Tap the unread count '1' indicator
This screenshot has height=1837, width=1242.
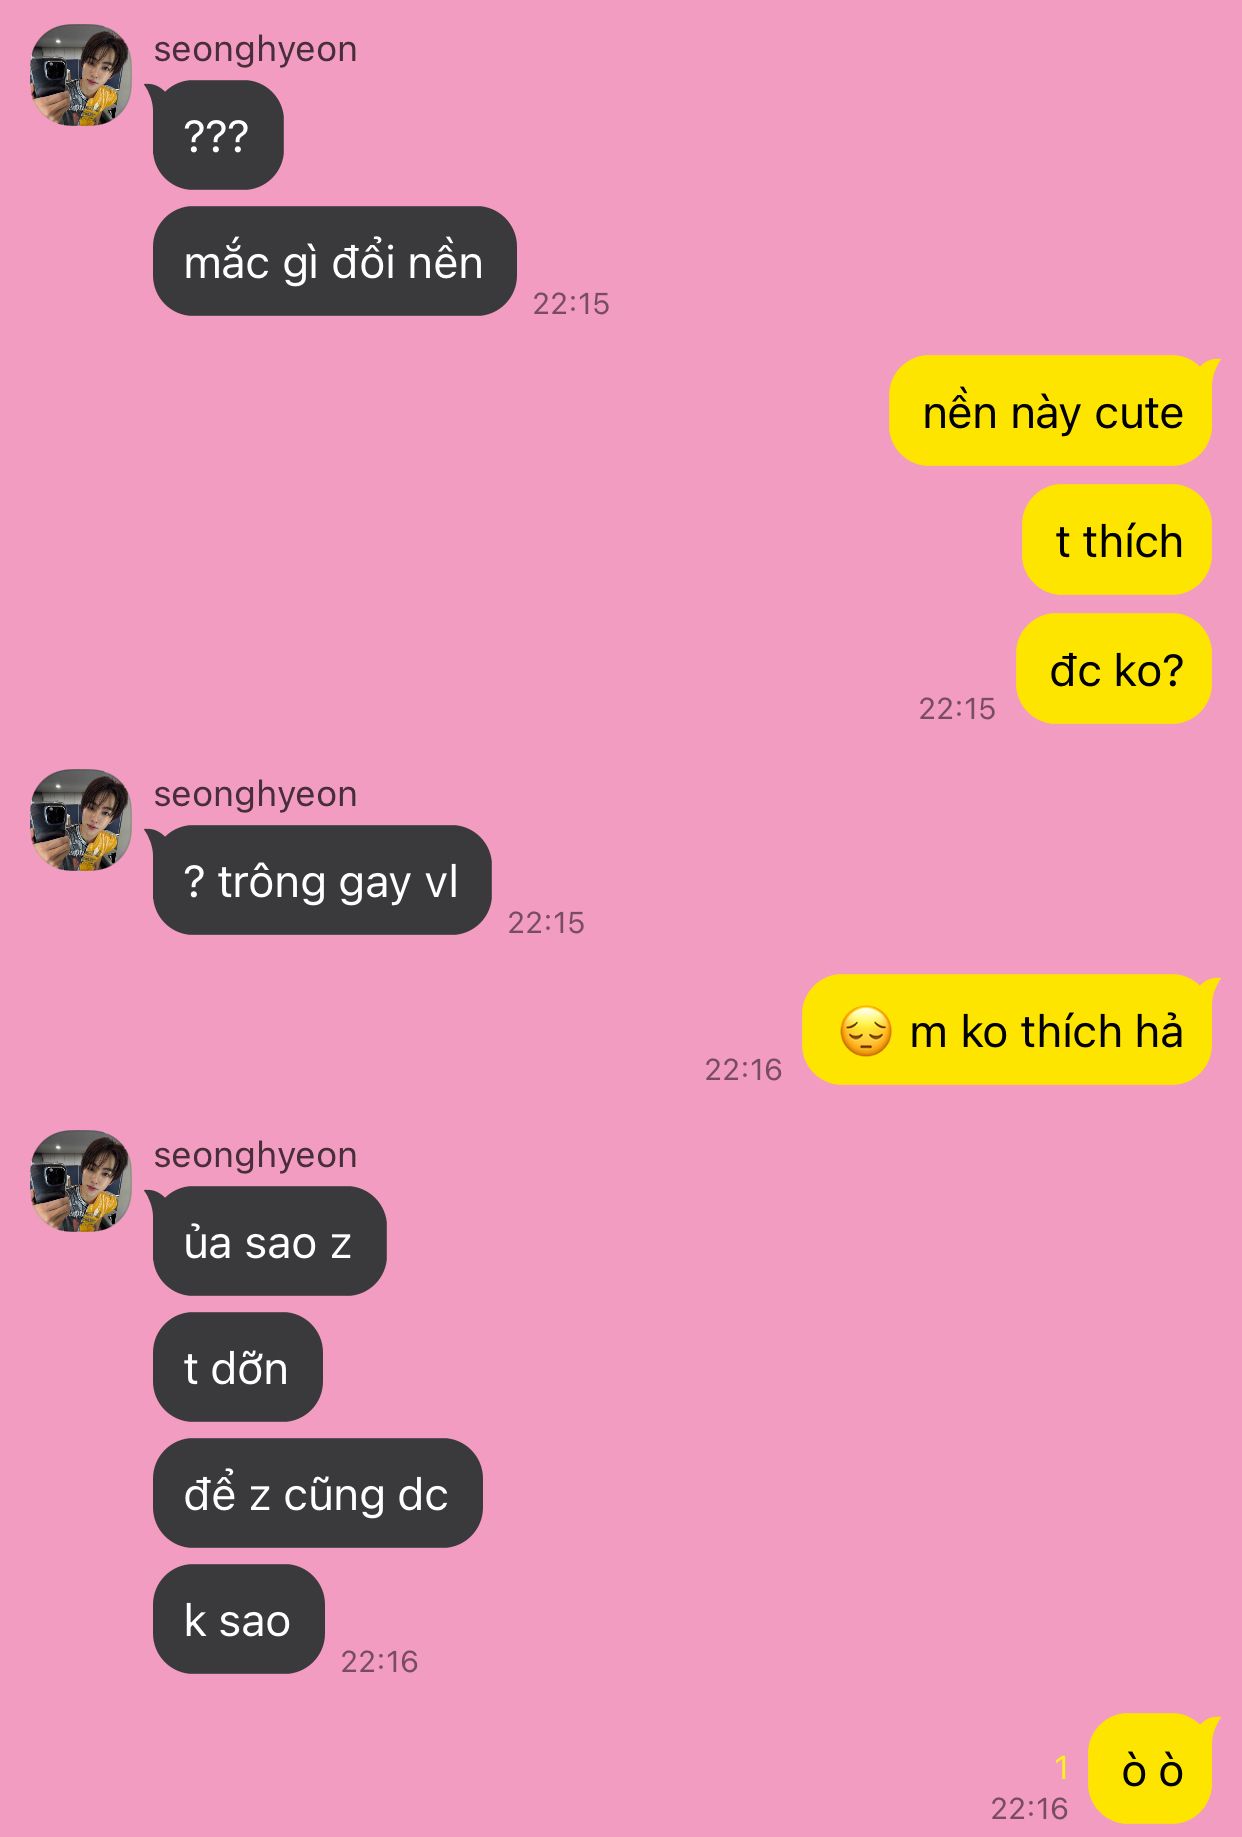(1062, 1768)
